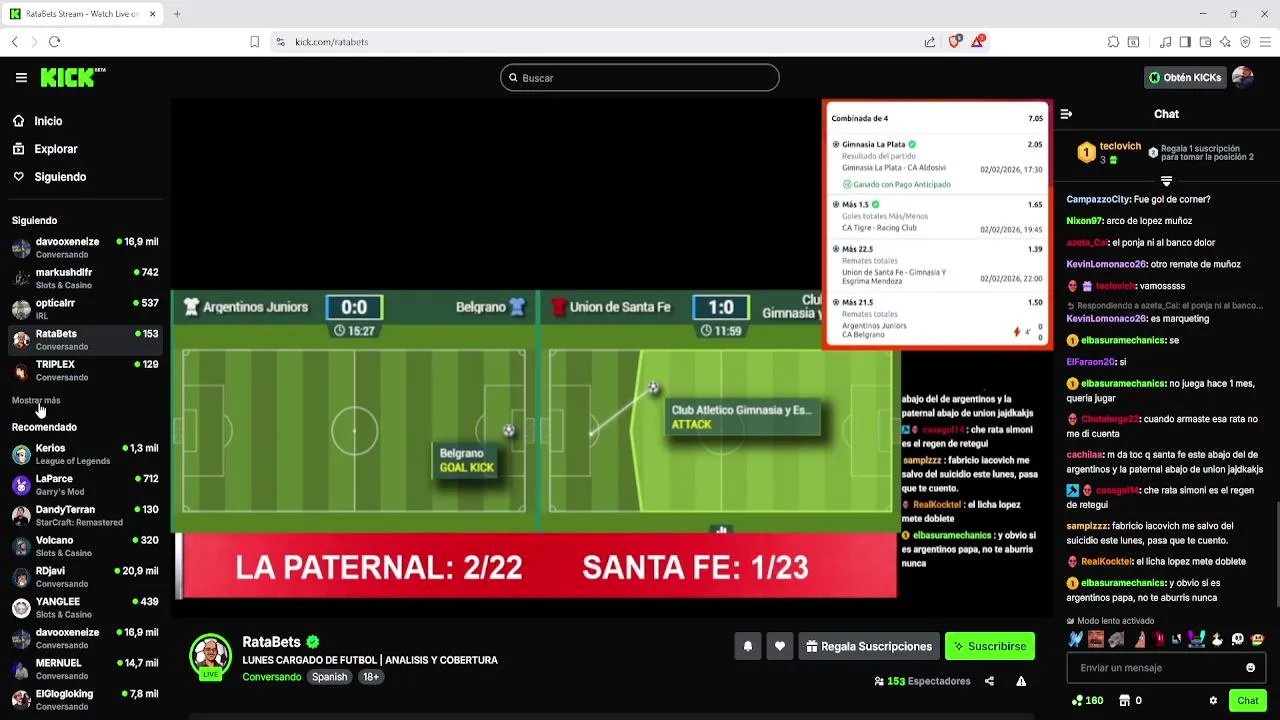The width and height of the screenshot is (1280, 720).
Task: Open recommended channel Volcano
Action: click(x=85, y=546)
